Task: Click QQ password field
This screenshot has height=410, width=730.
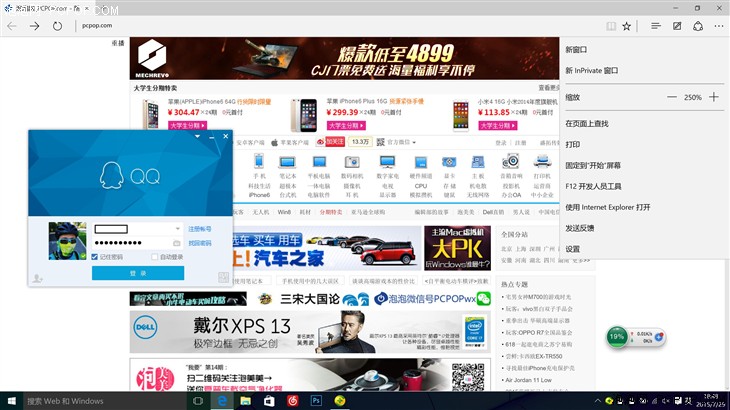Action: [x=132, y=243]
